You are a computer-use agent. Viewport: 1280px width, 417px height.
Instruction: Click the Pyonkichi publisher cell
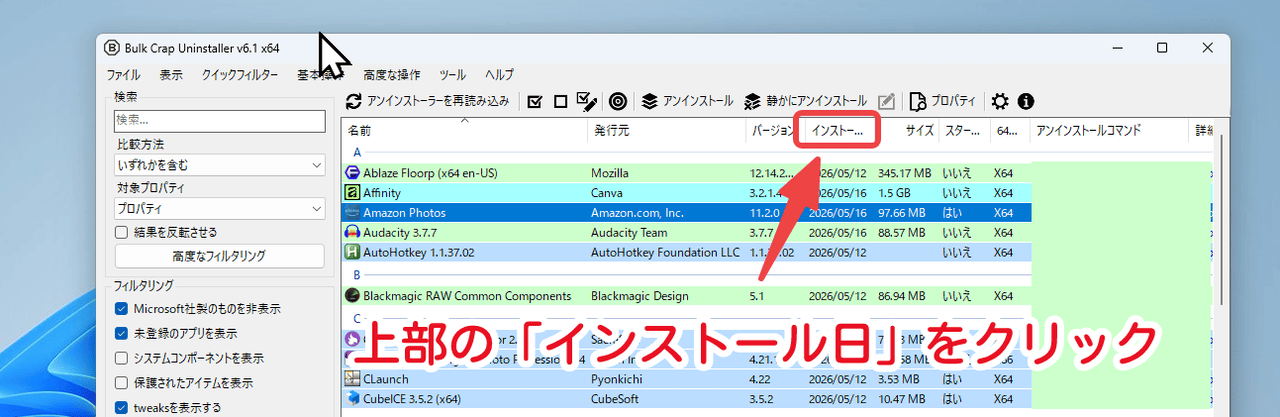point(618,379)
